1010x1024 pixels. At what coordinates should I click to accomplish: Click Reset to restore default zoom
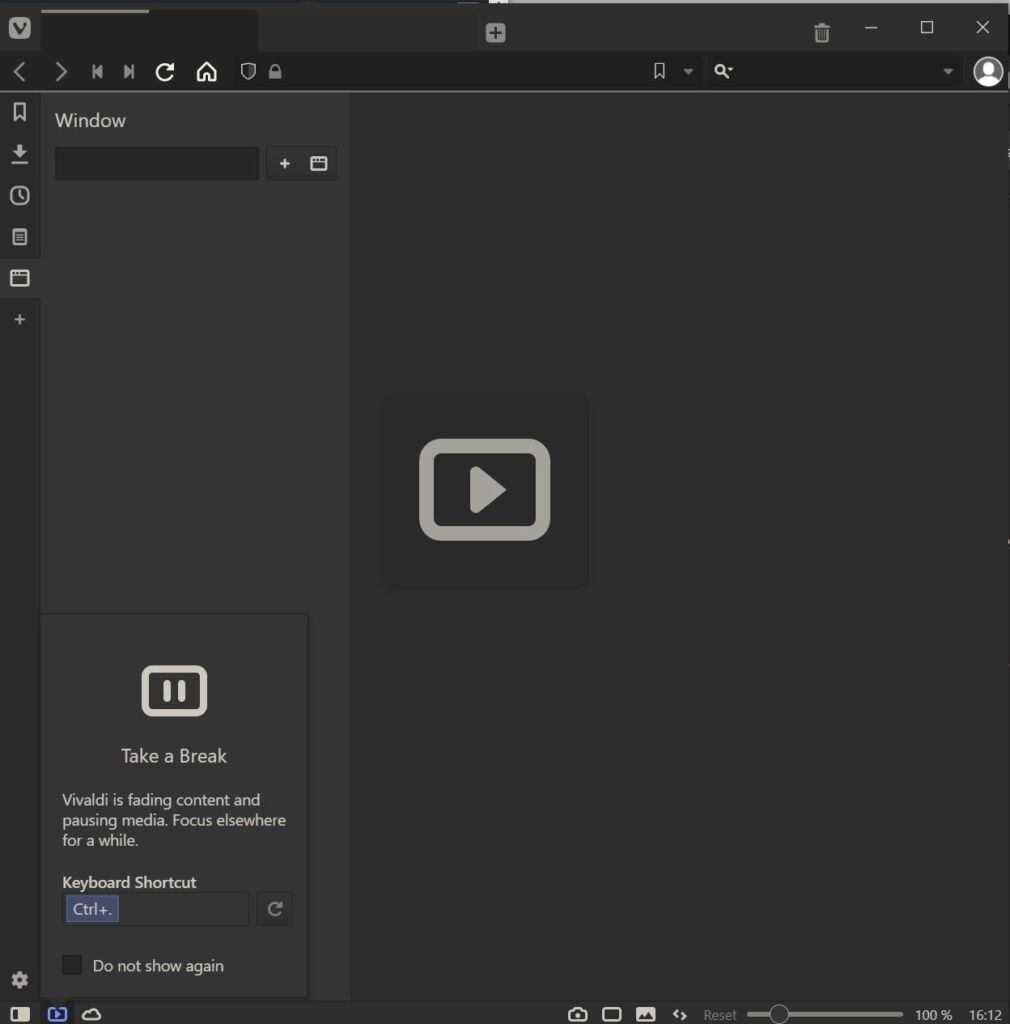720,1013
